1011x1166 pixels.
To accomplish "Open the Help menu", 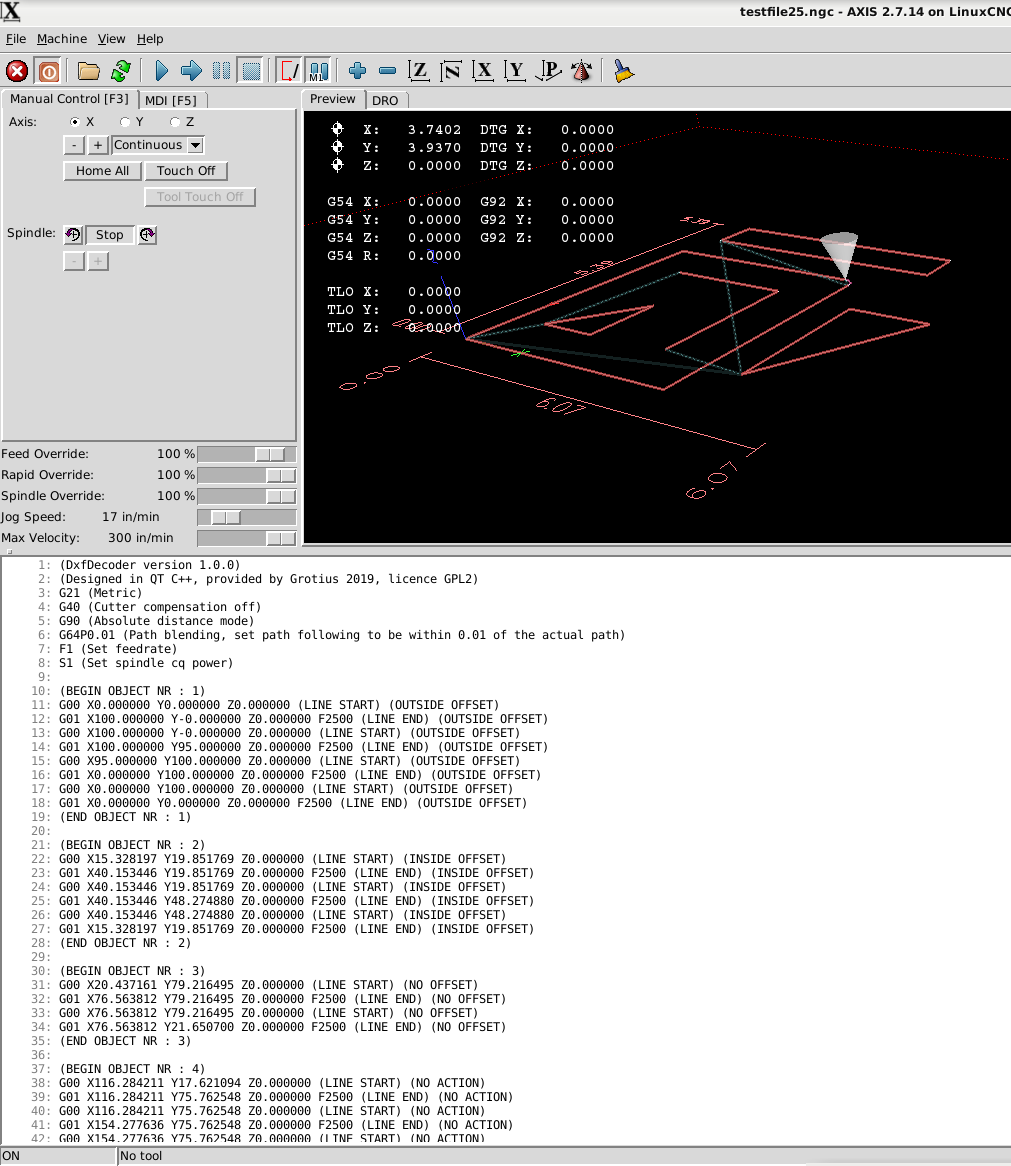I will click(150, 39).
